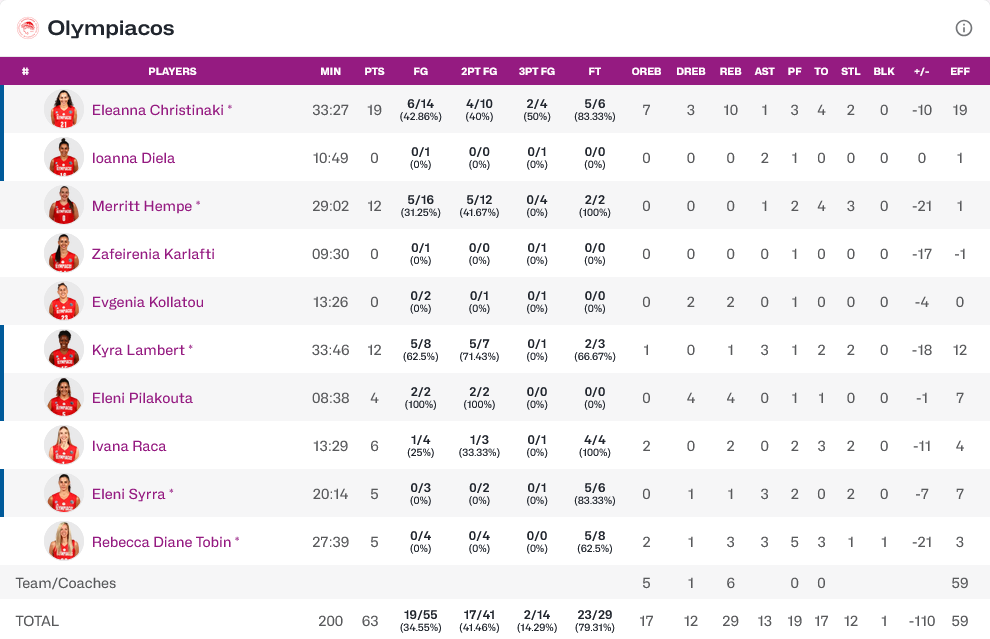The height and width of the screenshot is (639, 990).
Task: Click Kyra Lambert's player photo
Action: click(63, 350)
